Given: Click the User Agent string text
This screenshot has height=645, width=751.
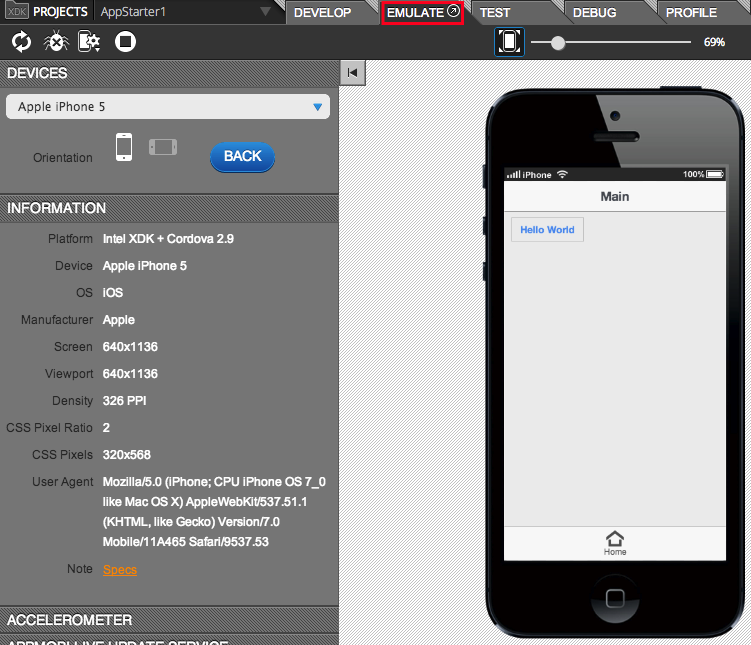Looking at the screenshot, I should 214,512.
